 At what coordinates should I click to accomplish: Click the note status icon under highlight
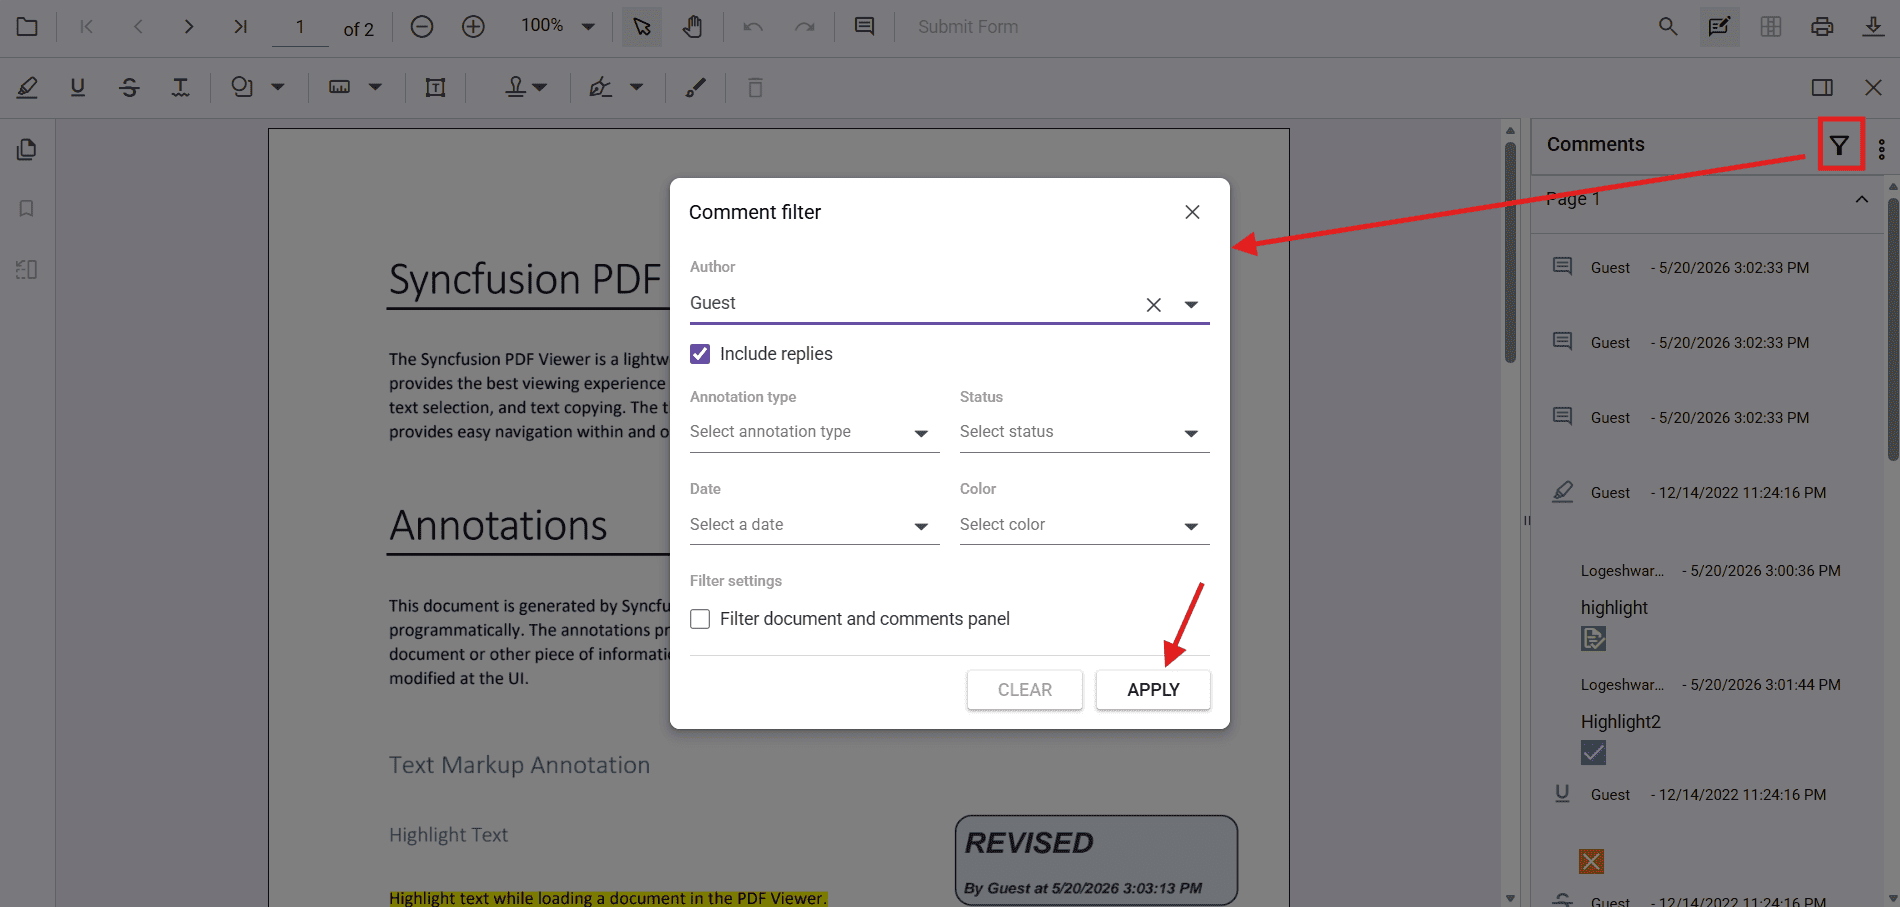coord(1593,638)
